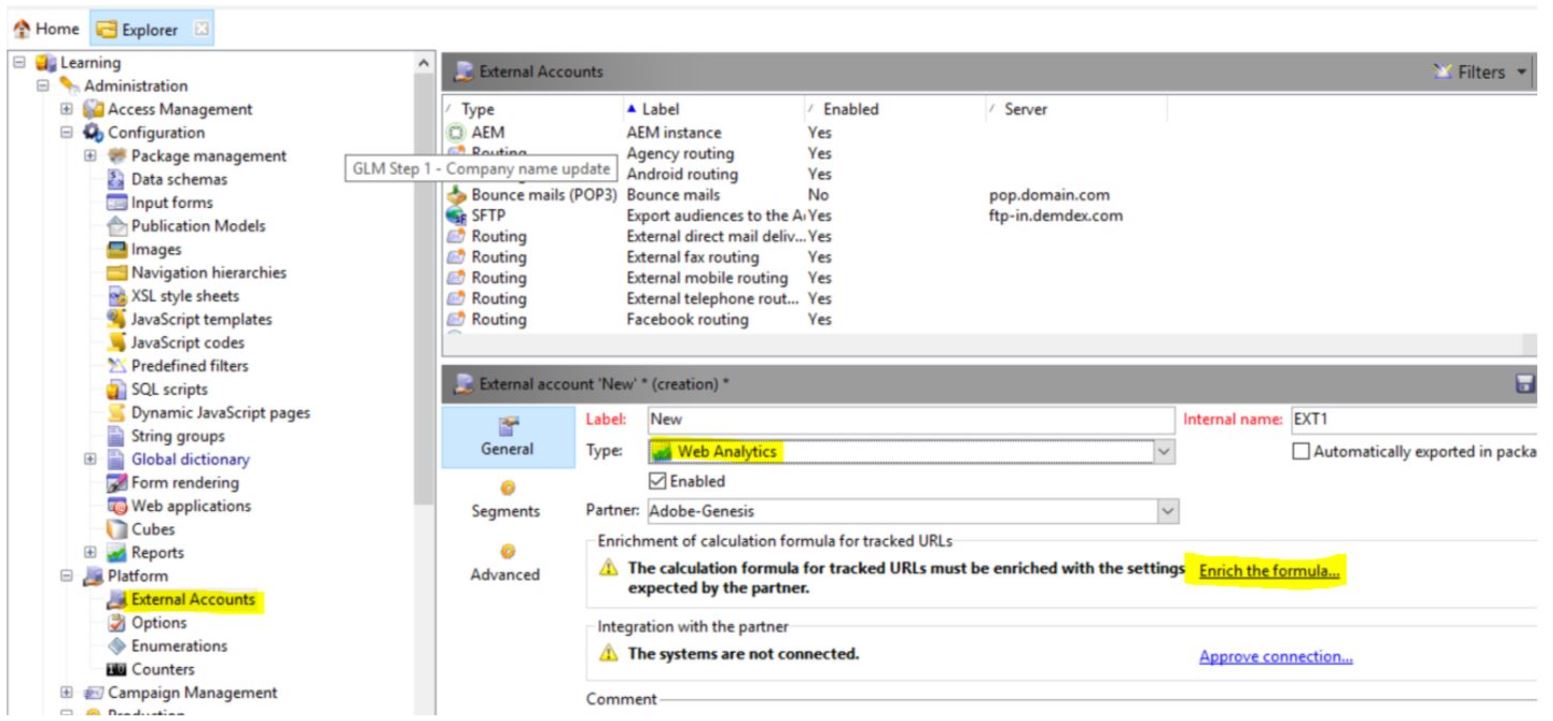This screenshot has height=721, width=1553.
Task: Click the Cubes icon in Configuration
Action: [x=116, y=529]
